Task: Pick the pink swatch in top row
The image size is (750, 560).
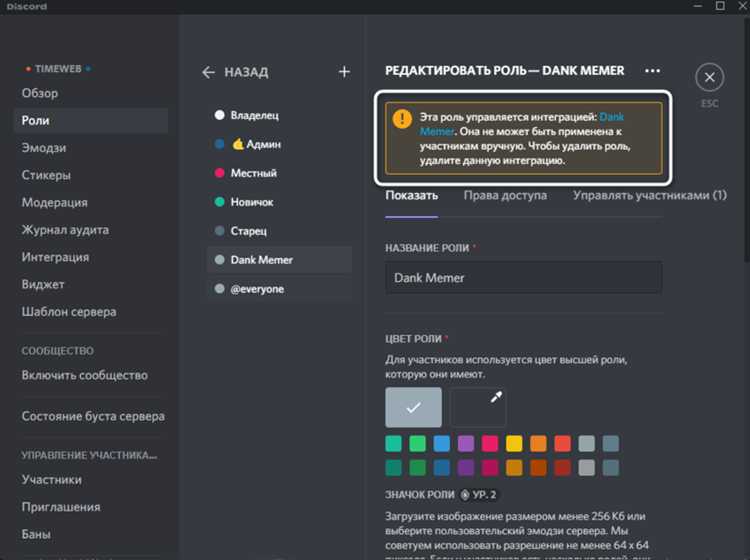Action: click(490, 443)
